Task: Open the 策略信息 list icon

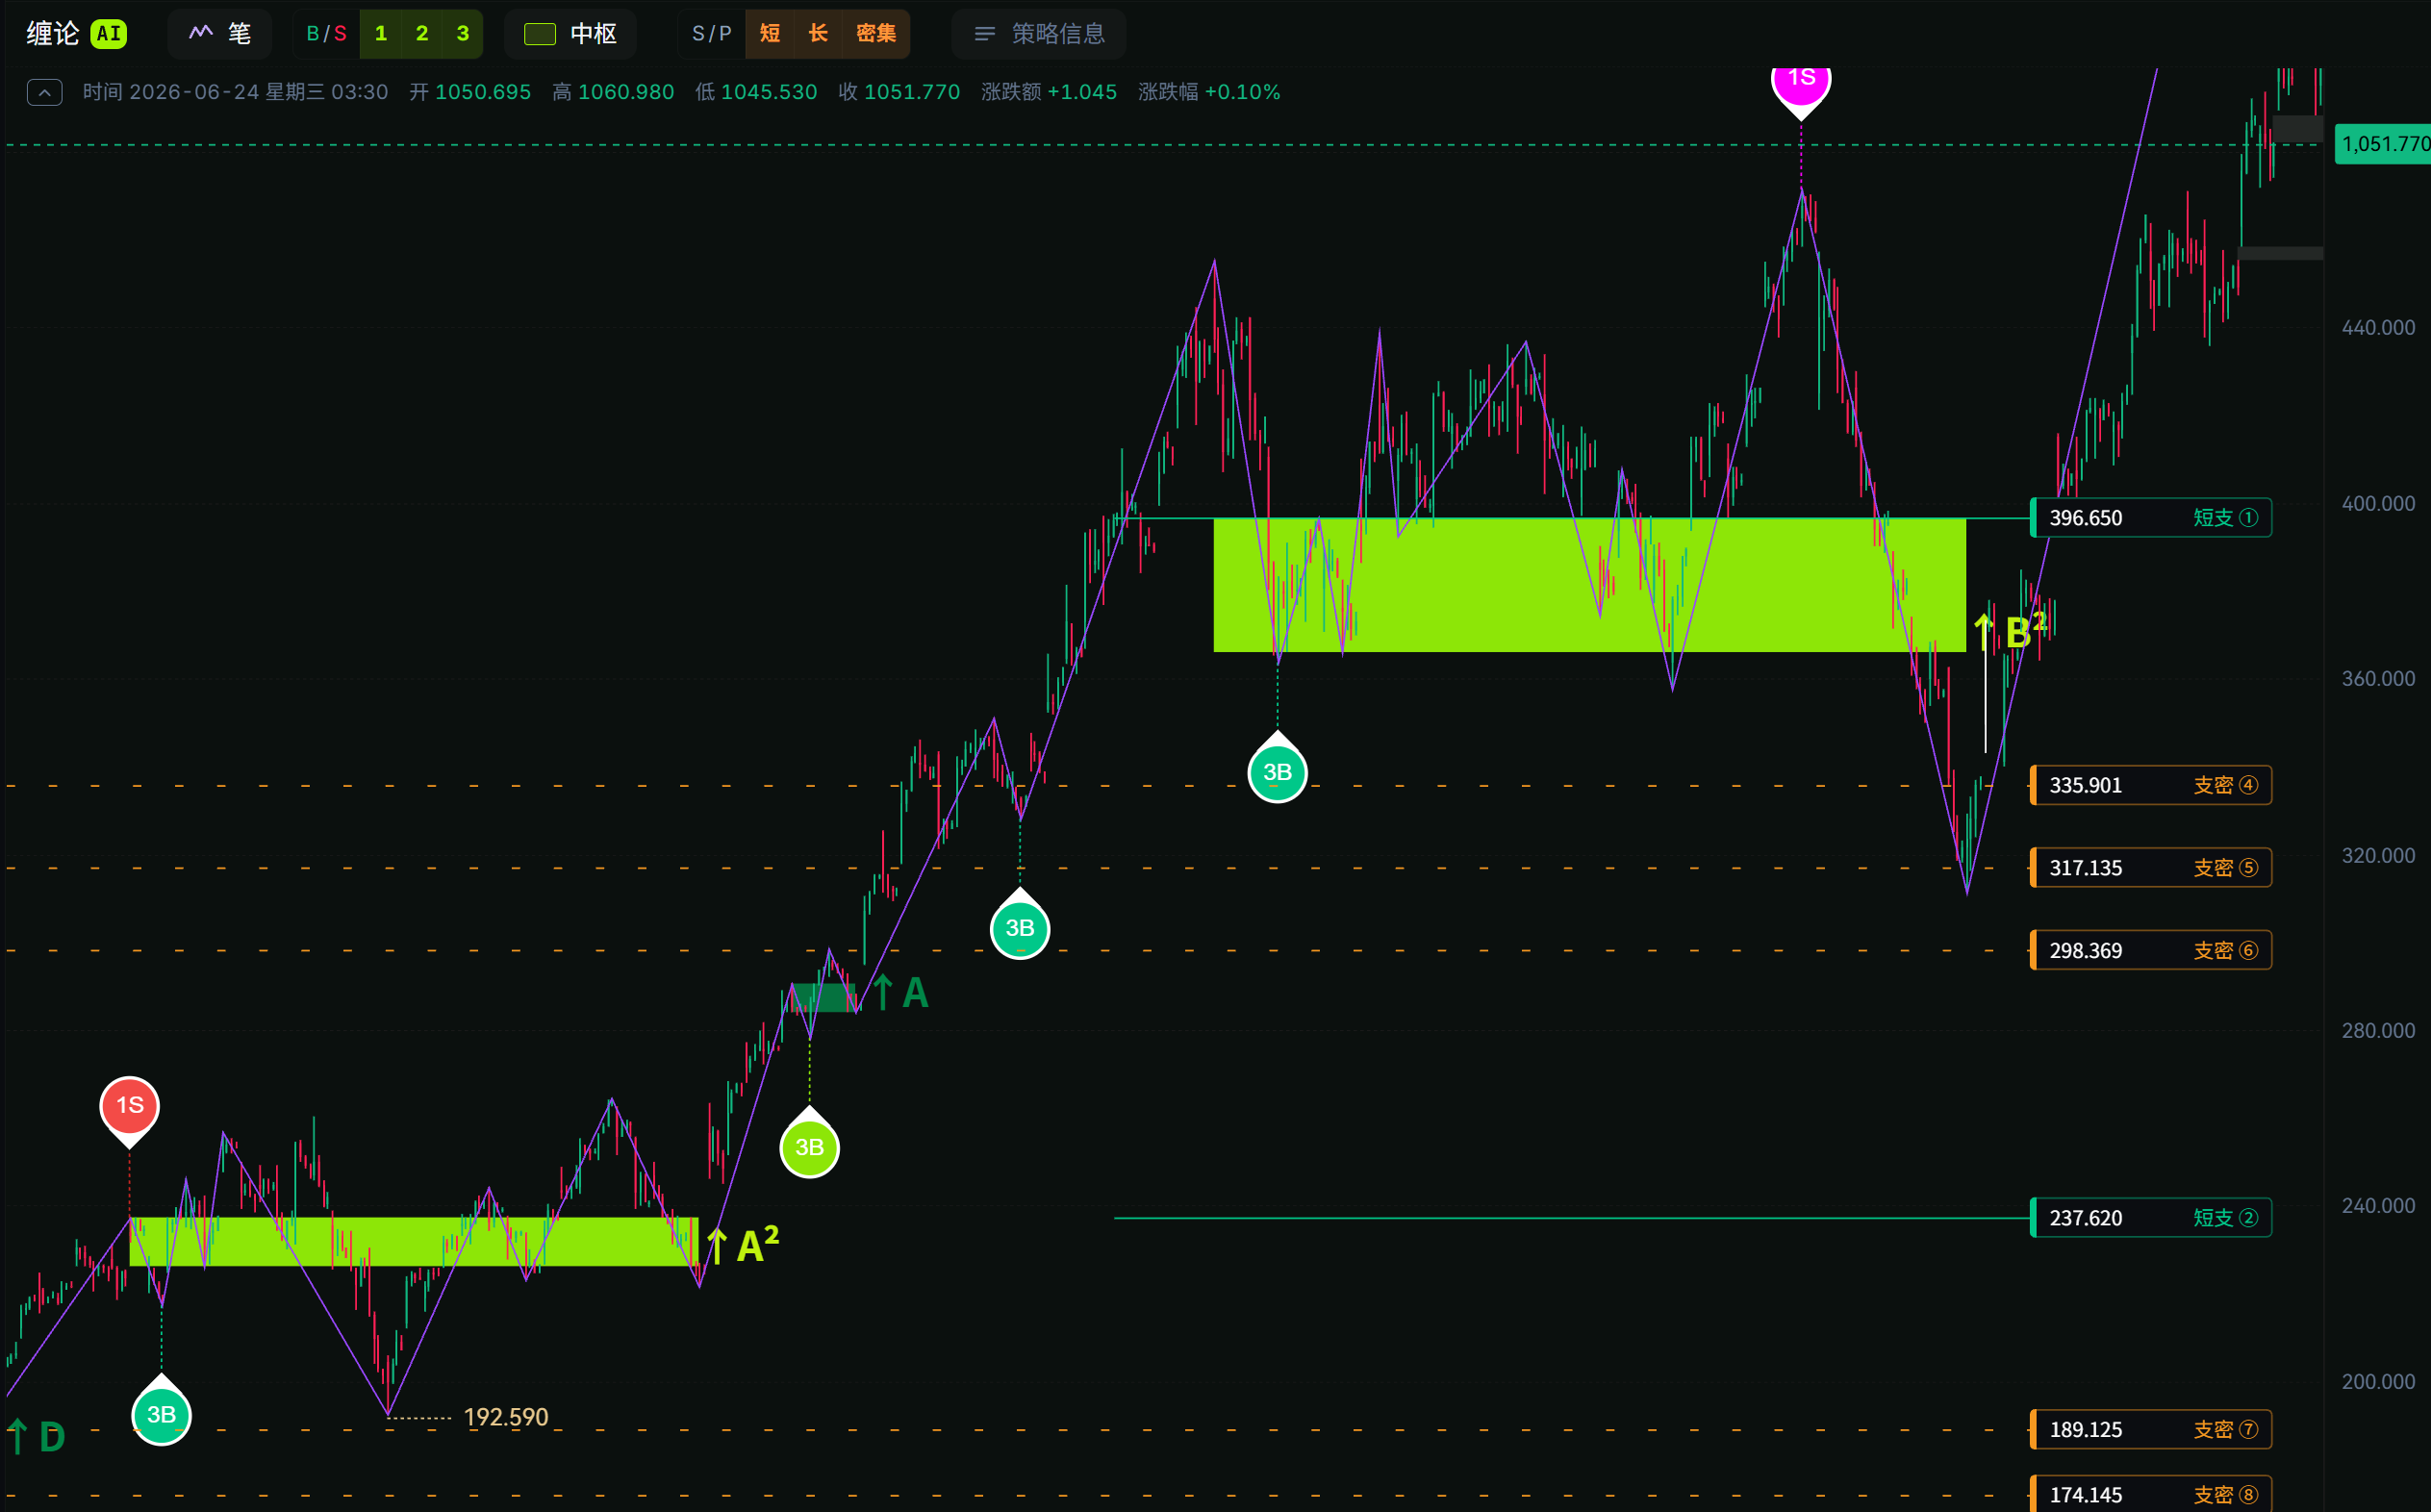Action: (985, 34)
